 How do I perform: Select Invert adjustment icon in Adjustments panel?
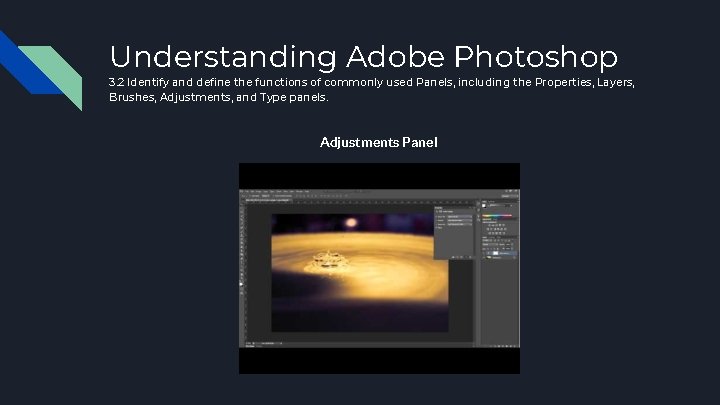tap(489, 233)
